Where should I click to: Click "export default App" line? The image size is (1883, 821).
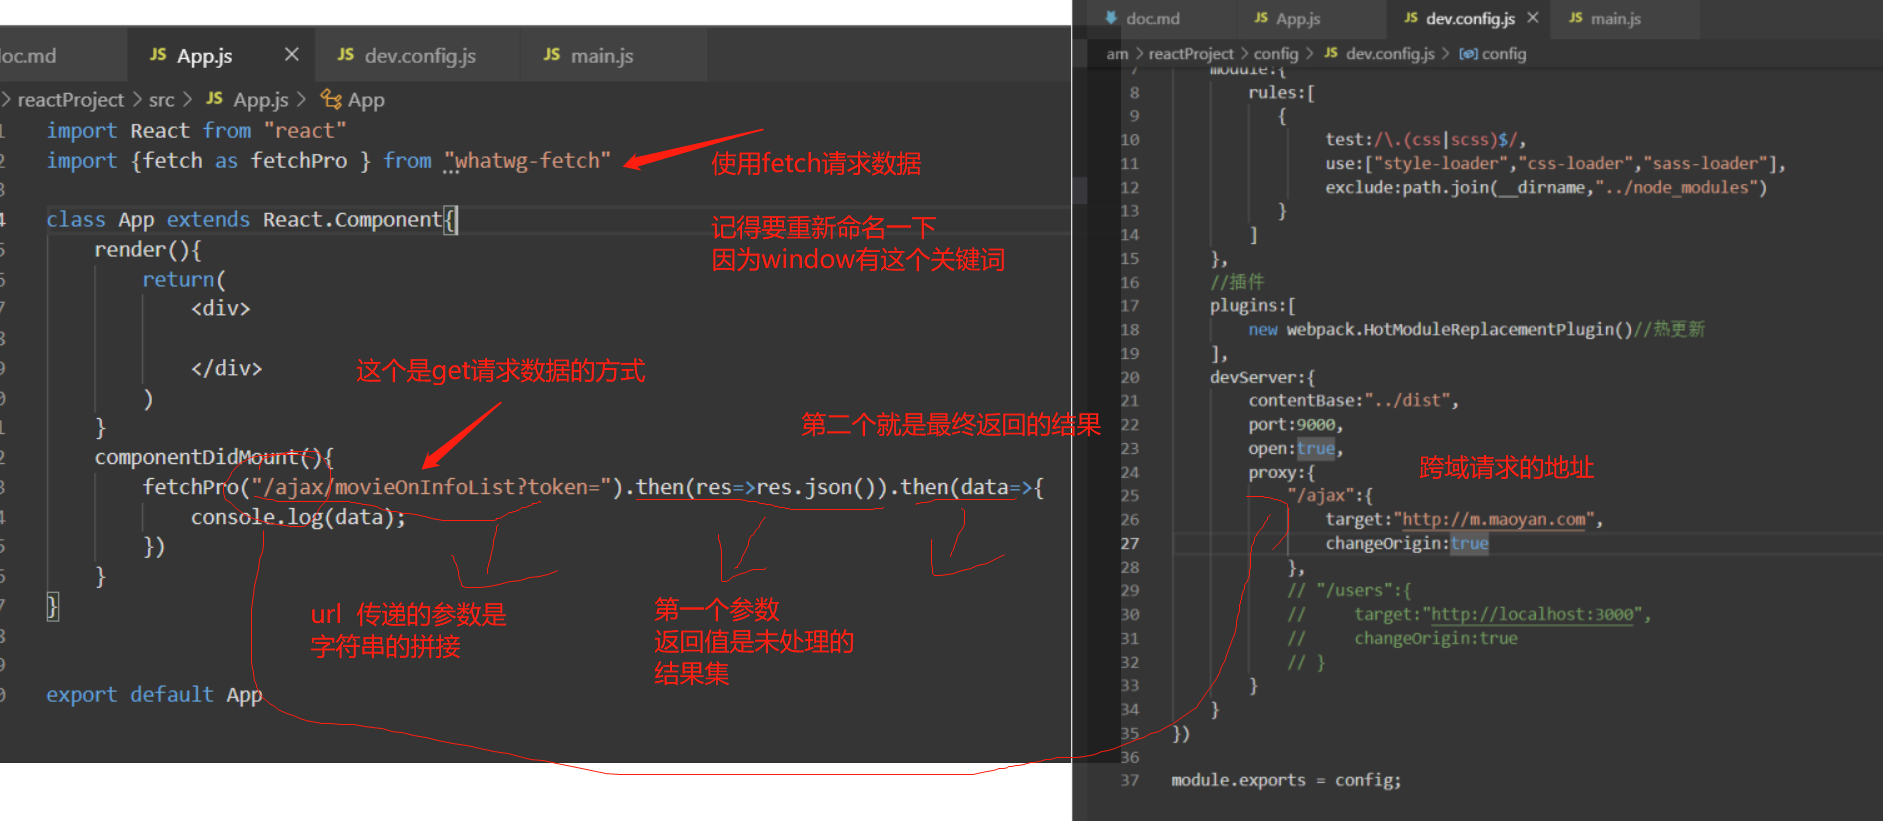tap(154, 695)
